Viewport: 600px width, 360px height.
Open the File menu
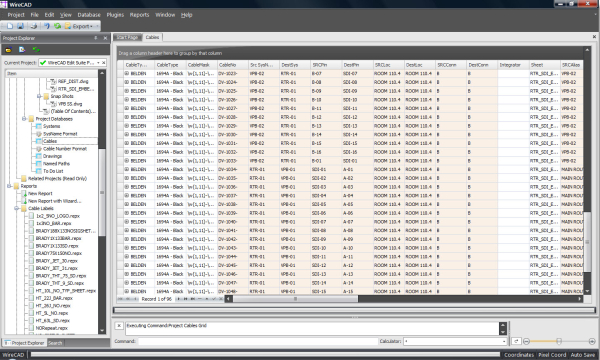[34, 15]
